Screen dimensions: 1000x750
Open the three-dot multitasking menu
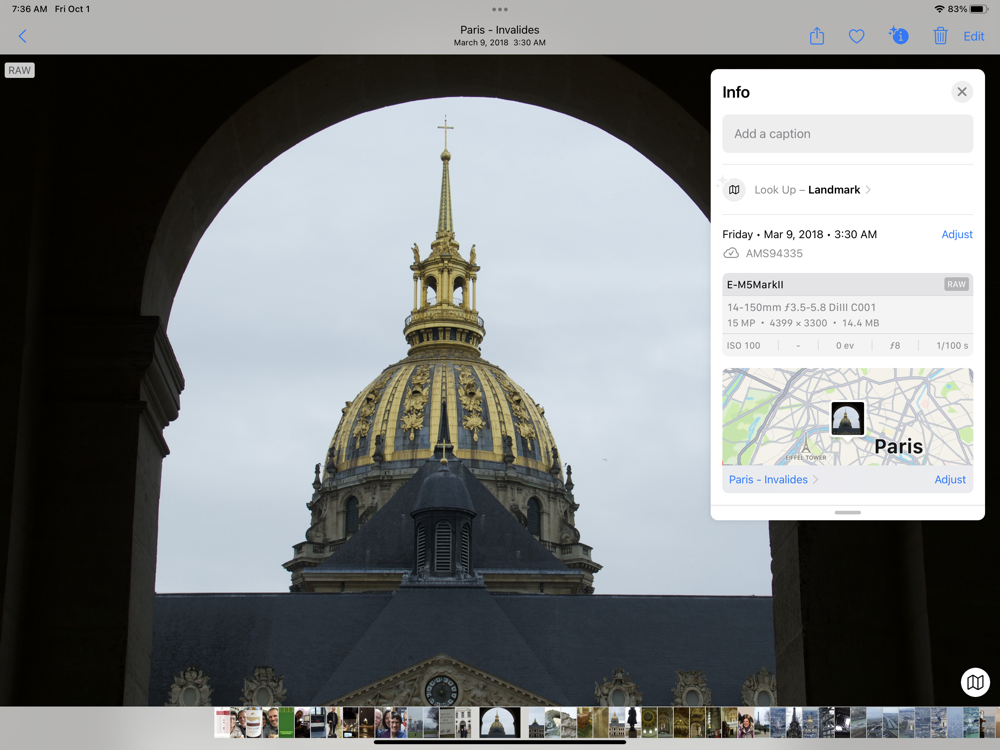point(500,10)
